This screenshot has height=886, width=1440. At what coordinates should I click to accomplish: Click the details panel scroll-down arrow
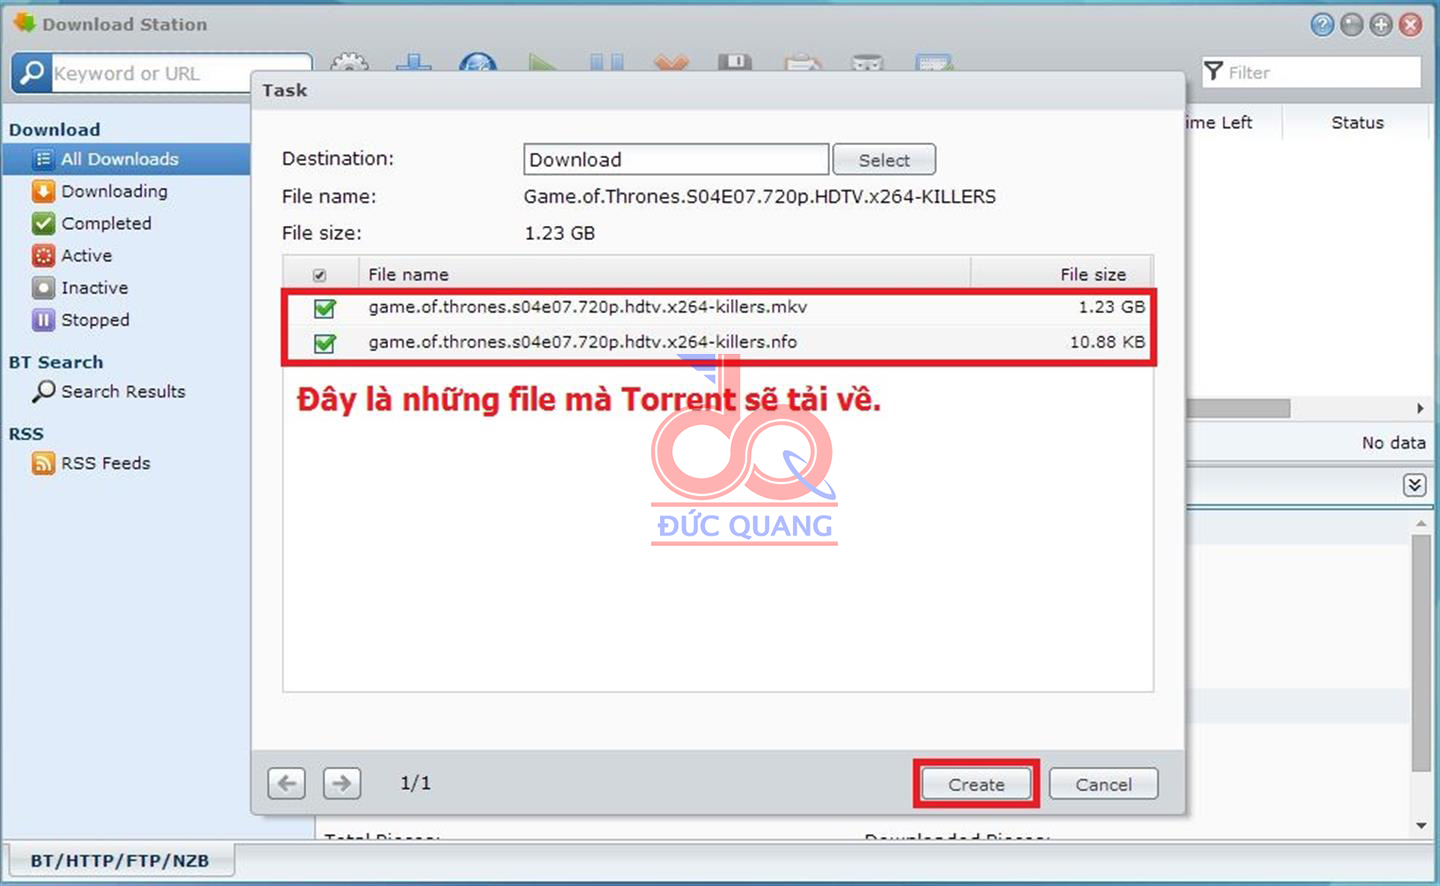(1421, 826)
